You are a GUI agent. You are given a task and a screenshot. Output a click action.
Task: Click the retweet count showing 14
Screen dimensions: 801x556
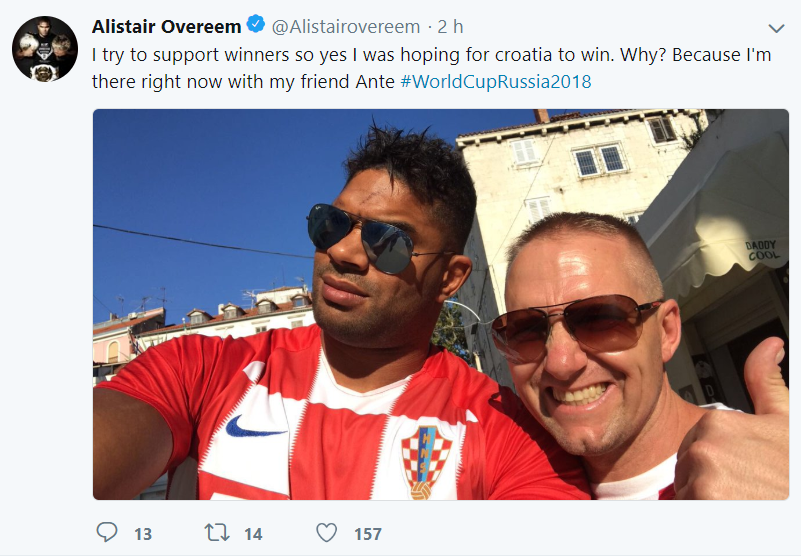(253, 534)
